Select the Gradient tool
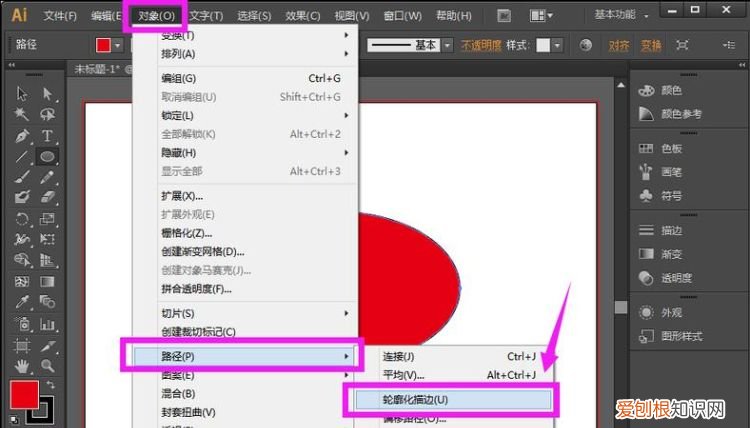This screenshot has width=750, height=428. pyautogui.click(x=47, y=281)
